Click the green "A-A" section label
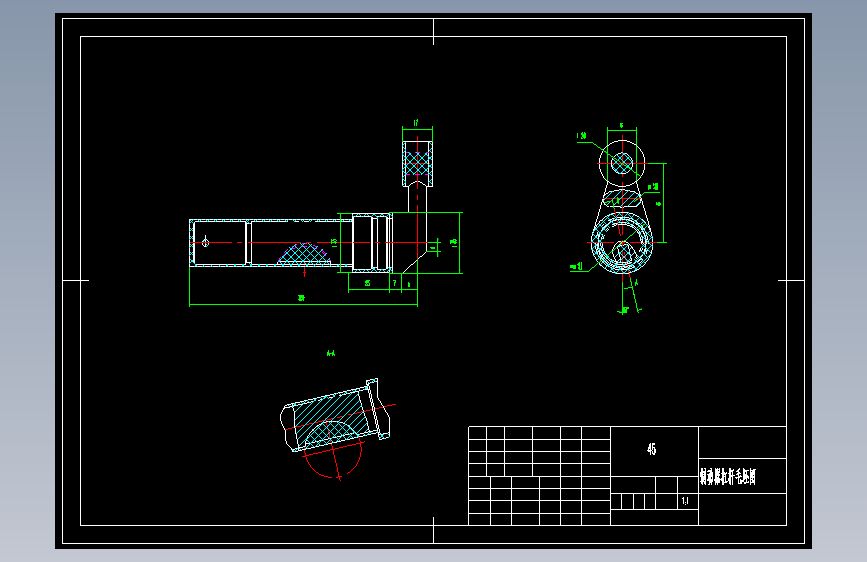This screenshot has height=562, width=867. tap(331, 353)
